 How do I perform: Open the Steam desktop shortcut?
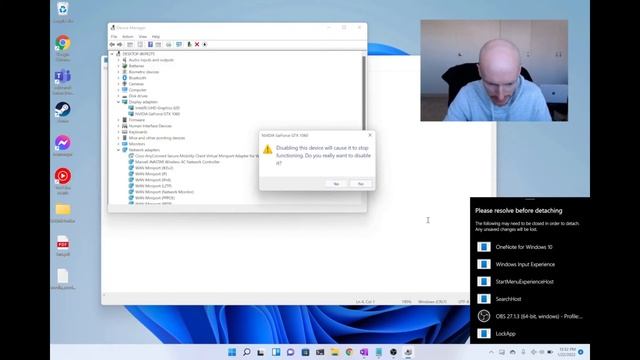coord(63,112)
